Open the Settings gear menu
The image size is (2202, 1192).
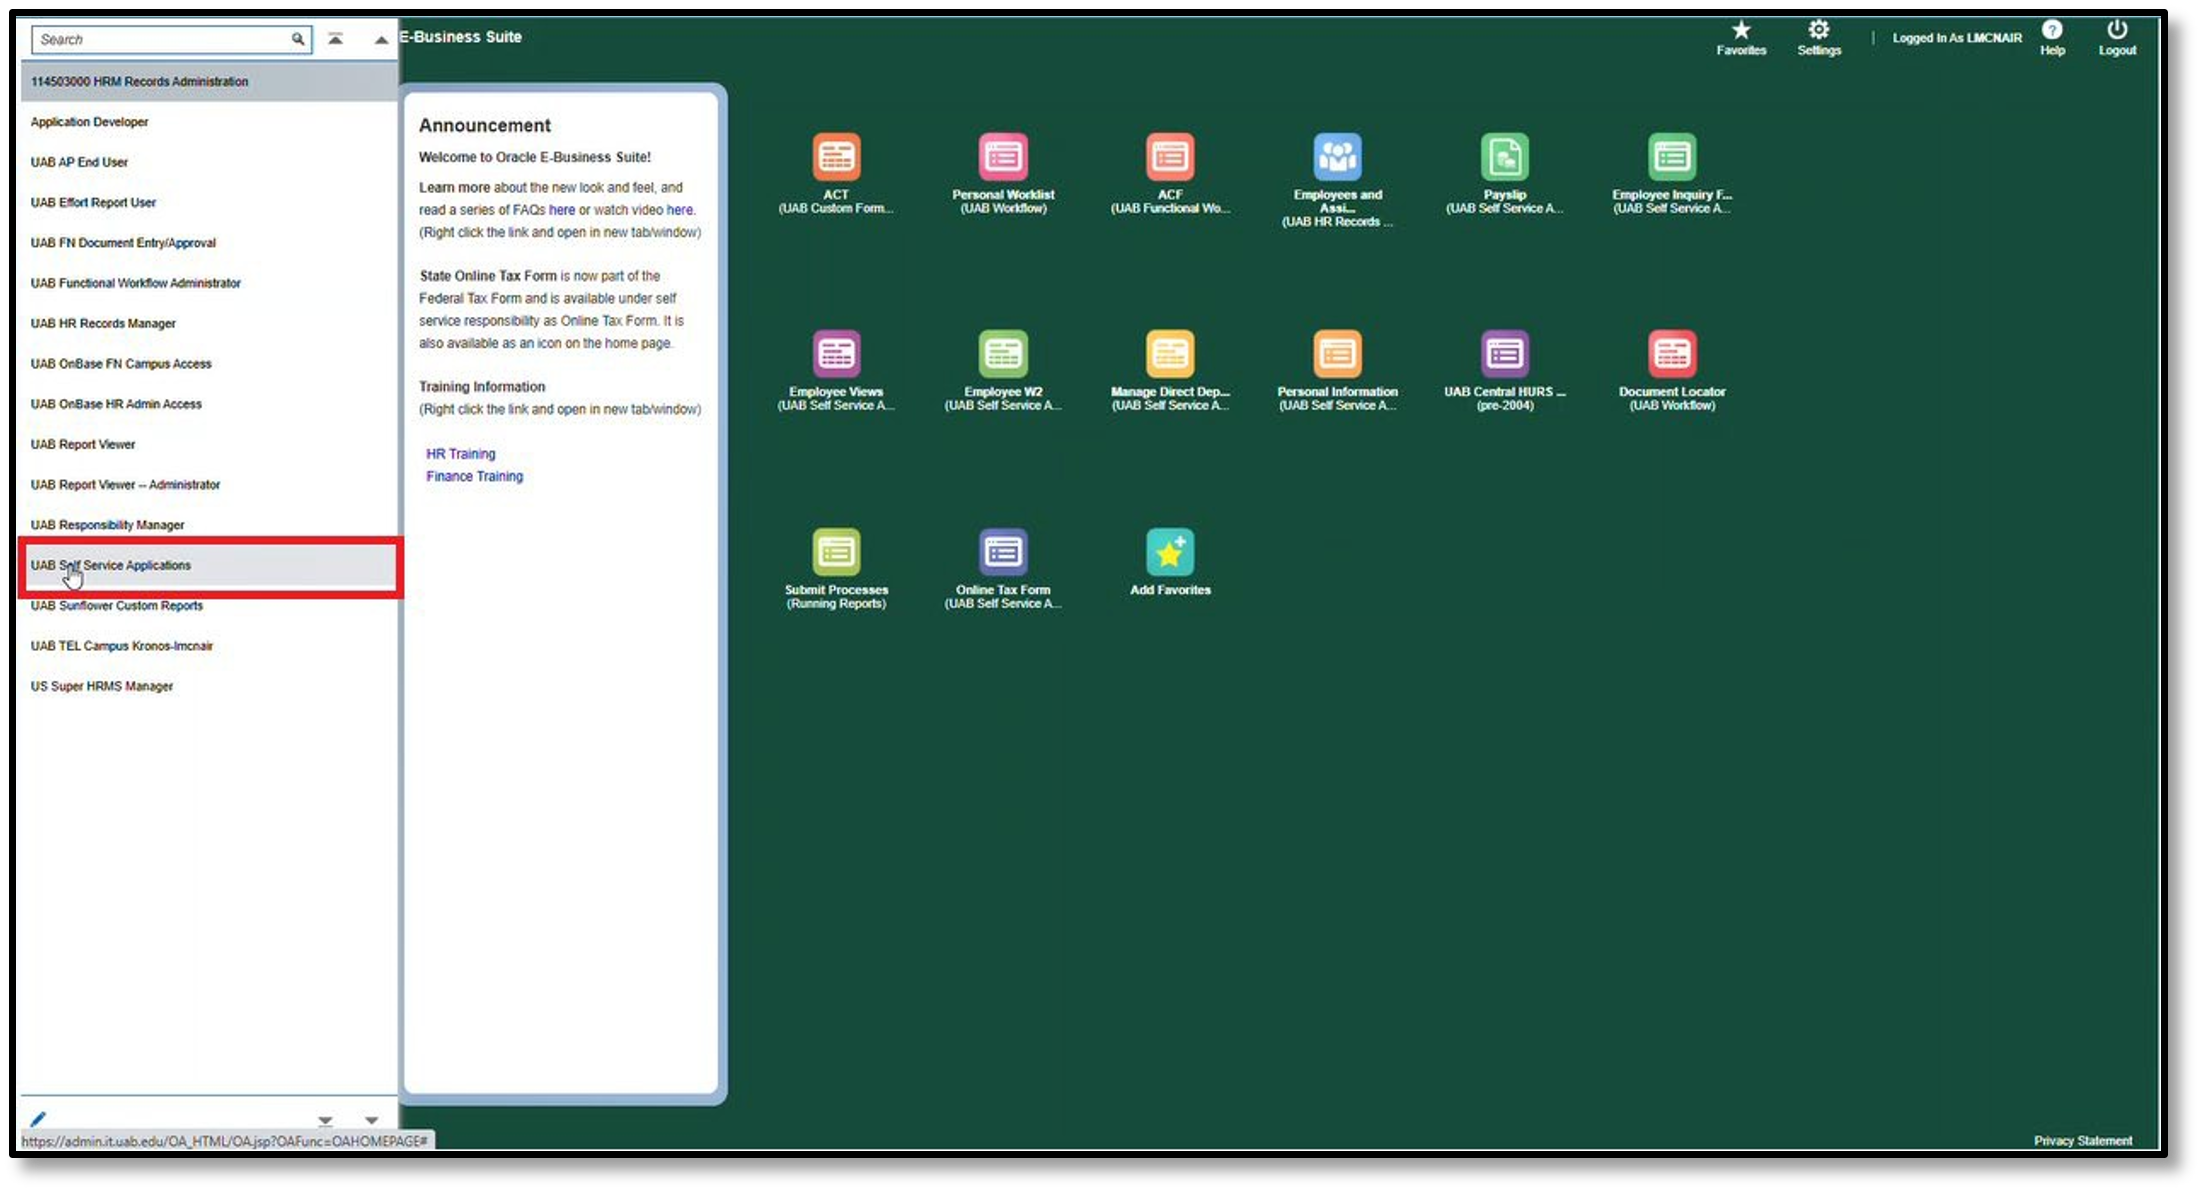(1818, 31)
